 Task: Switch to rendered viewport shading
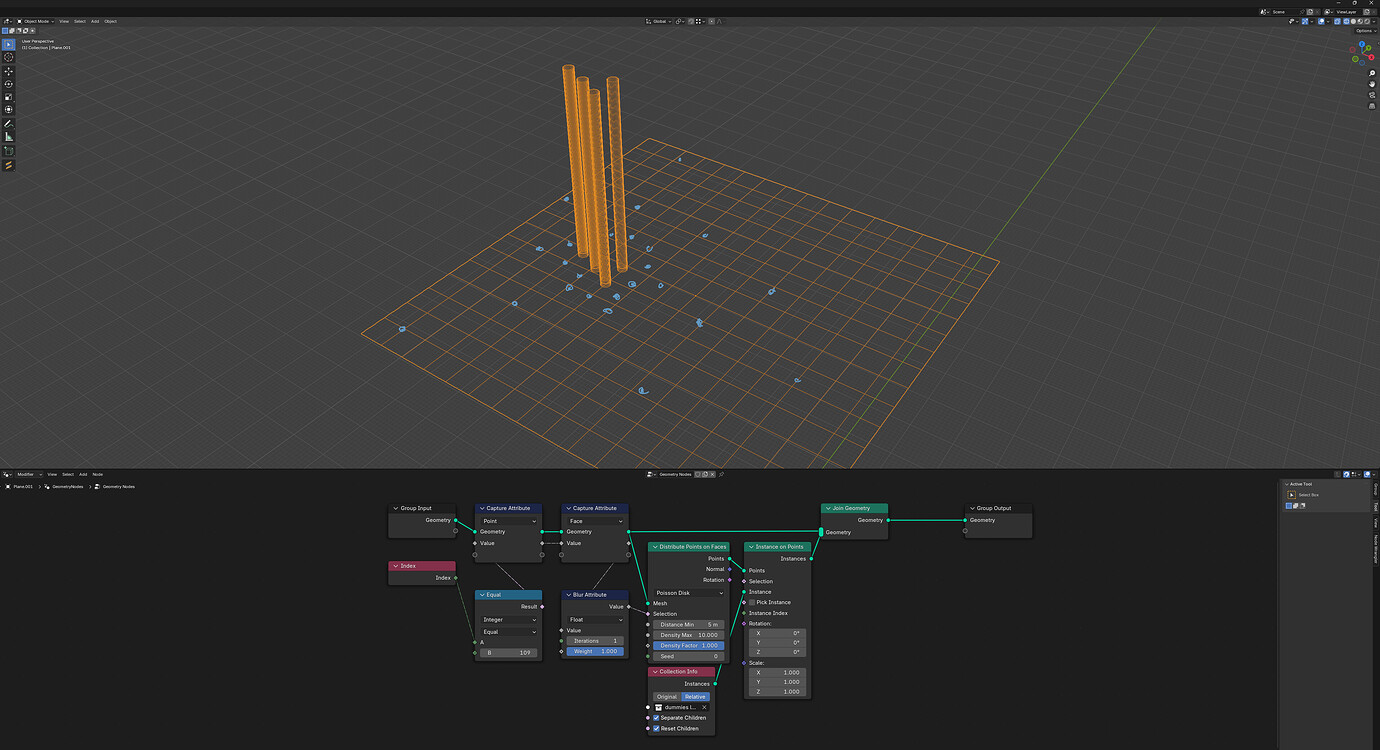pyautogui.click(x=1369, y=21)
